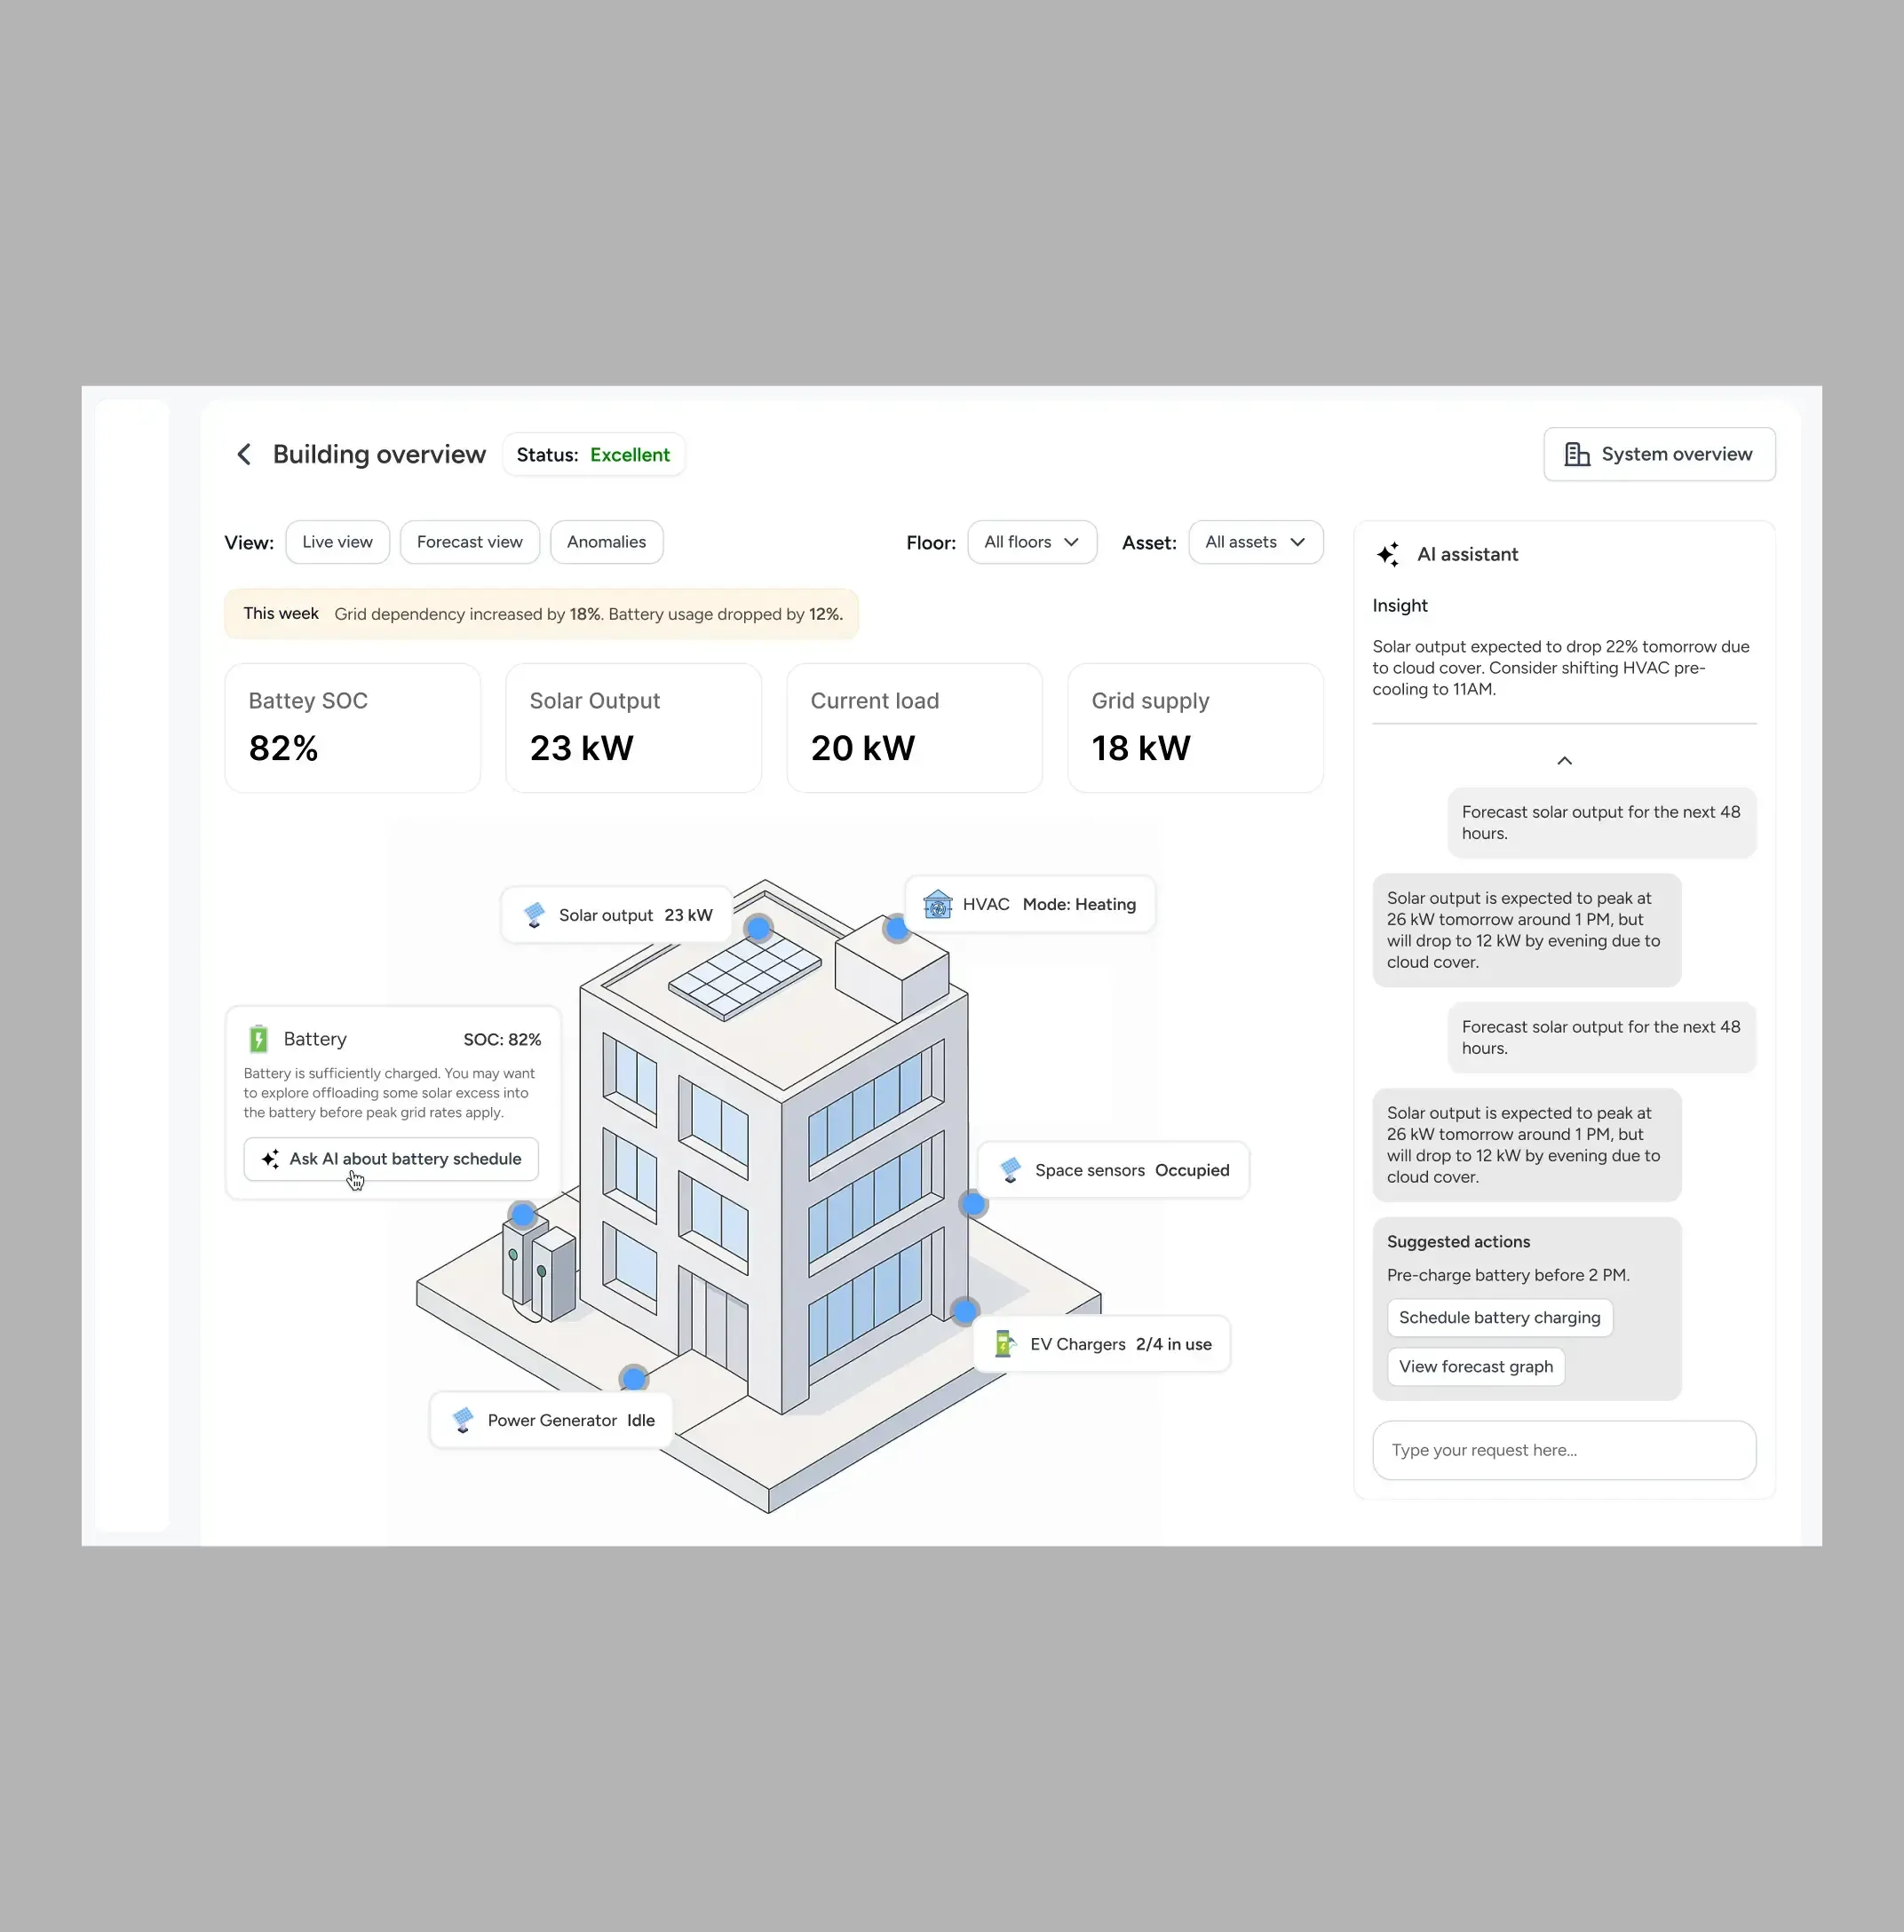Click the AI assistant sparkle icon
The height and width of the screenshot is (1932, 1904).
pyautogui.click(x=1388, y=554)
